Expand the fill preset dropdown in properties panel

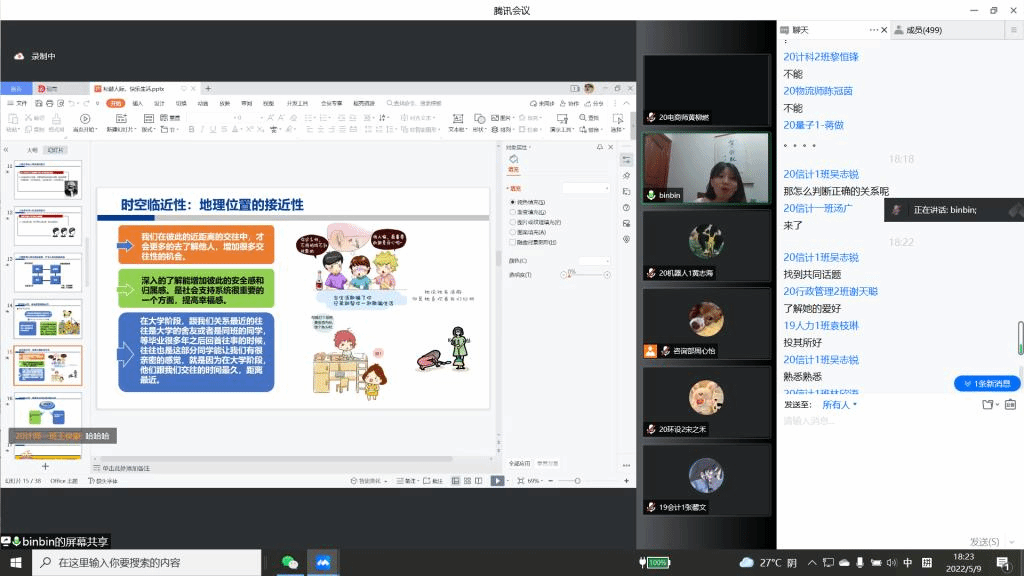(586, 188)
